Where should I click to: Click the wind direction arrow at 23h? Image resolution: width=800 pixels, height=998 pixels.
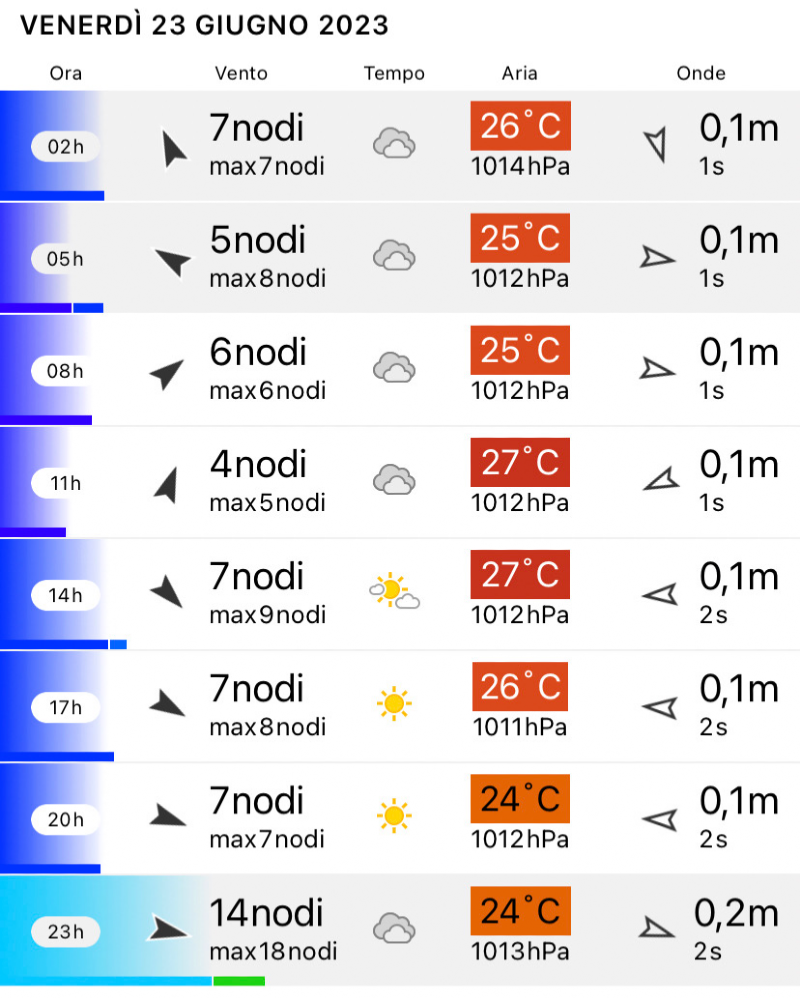[168, 929]
